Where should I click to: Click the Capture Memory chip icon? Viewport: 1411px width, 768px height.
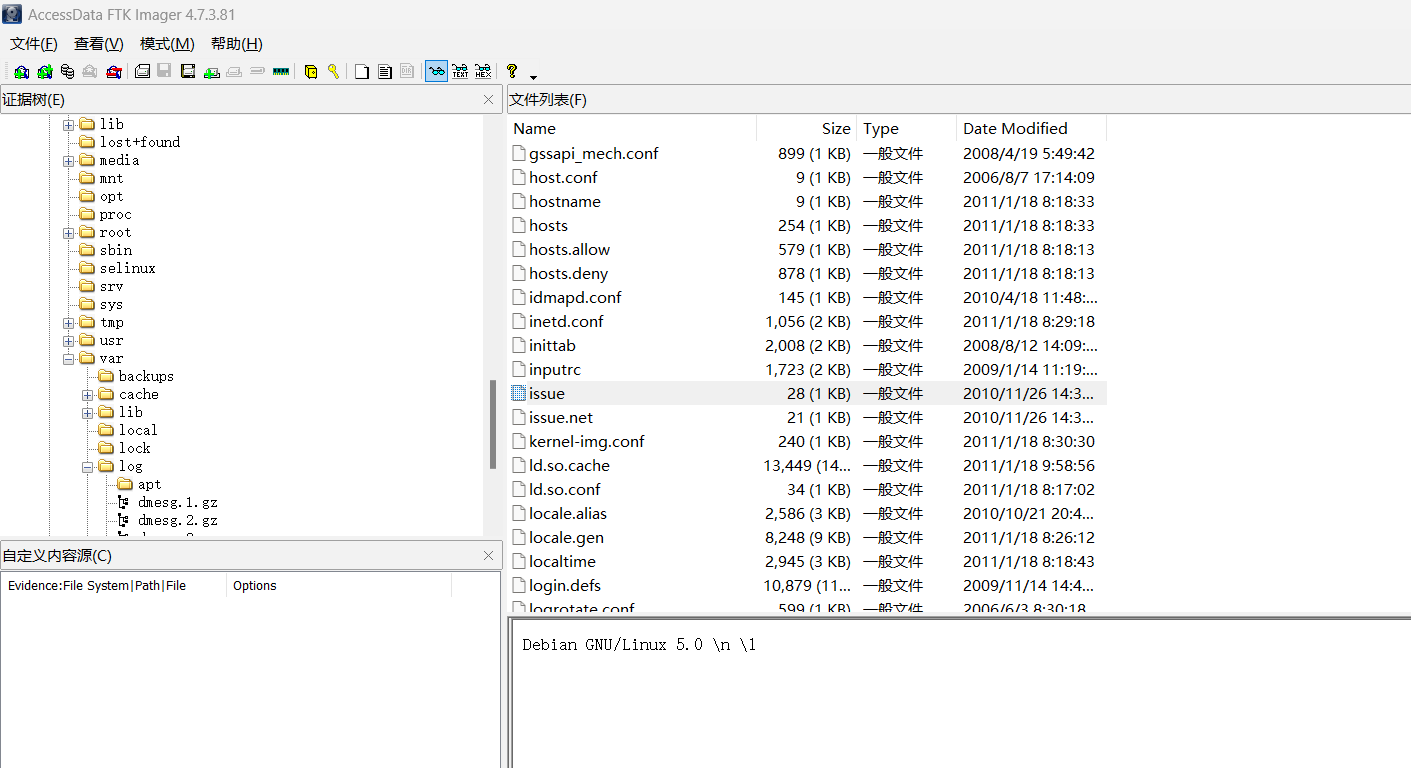coord(281,72)
